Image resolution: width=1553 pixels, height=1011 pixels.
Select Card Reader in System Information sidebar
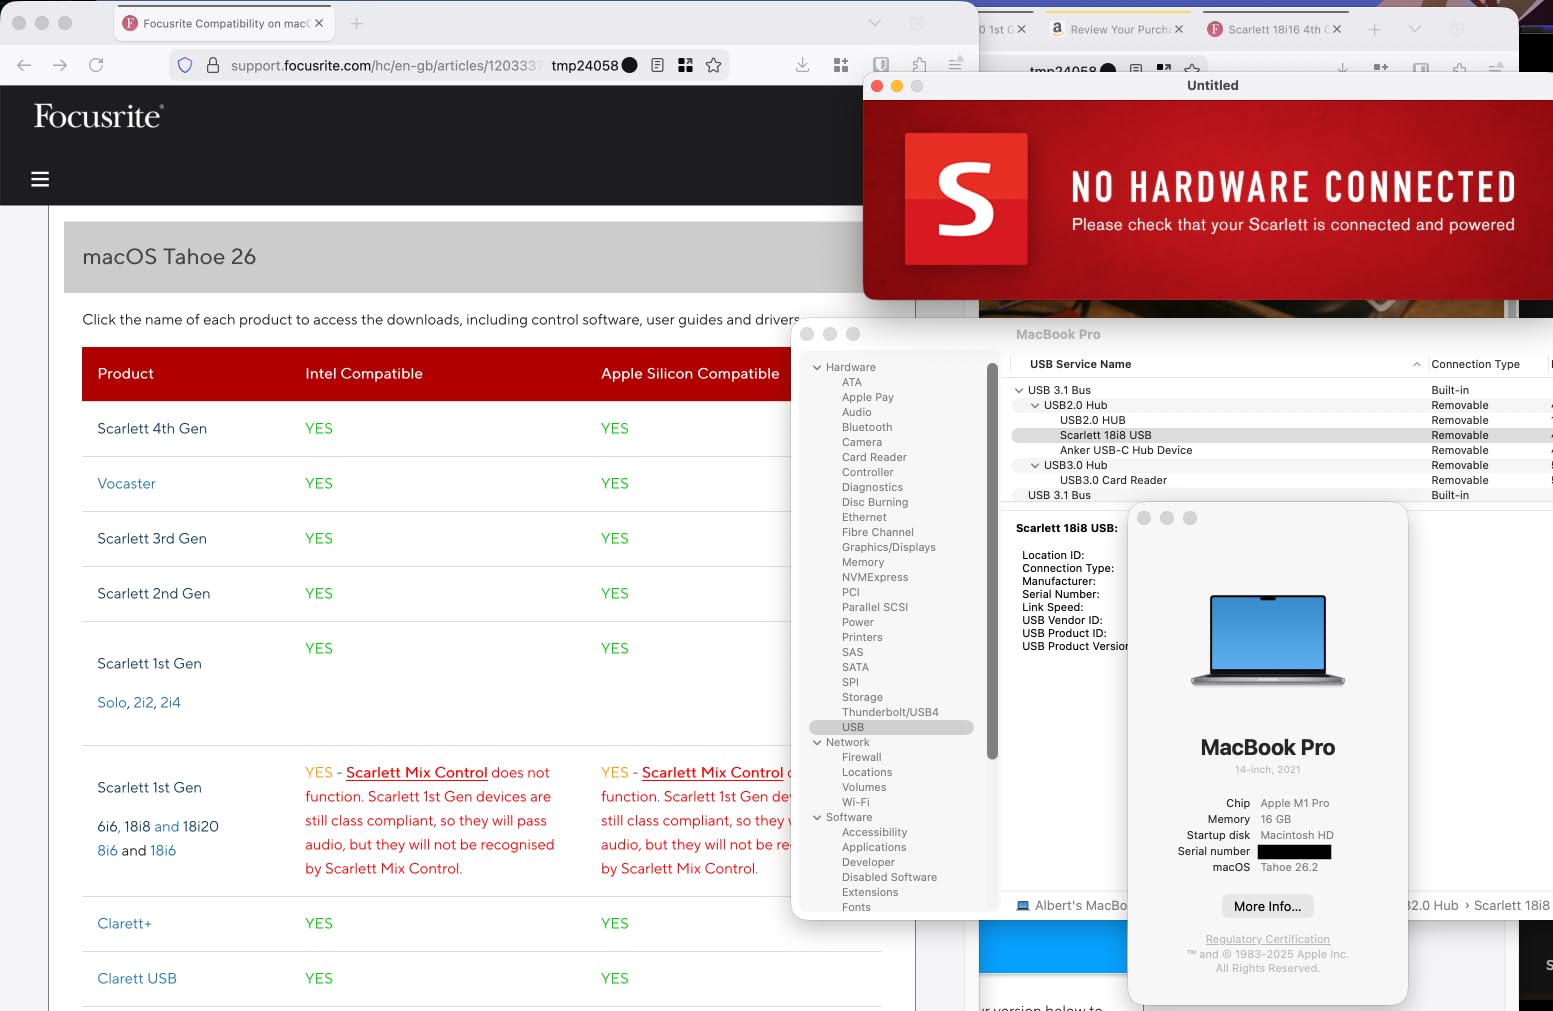(x=874, y=458)
